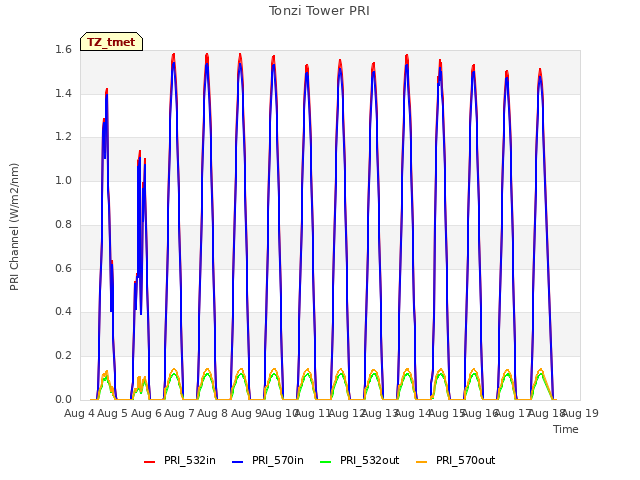Click the y-axis tick label 0.2
Screen dimensions: 640x480
tap(63, 356)
